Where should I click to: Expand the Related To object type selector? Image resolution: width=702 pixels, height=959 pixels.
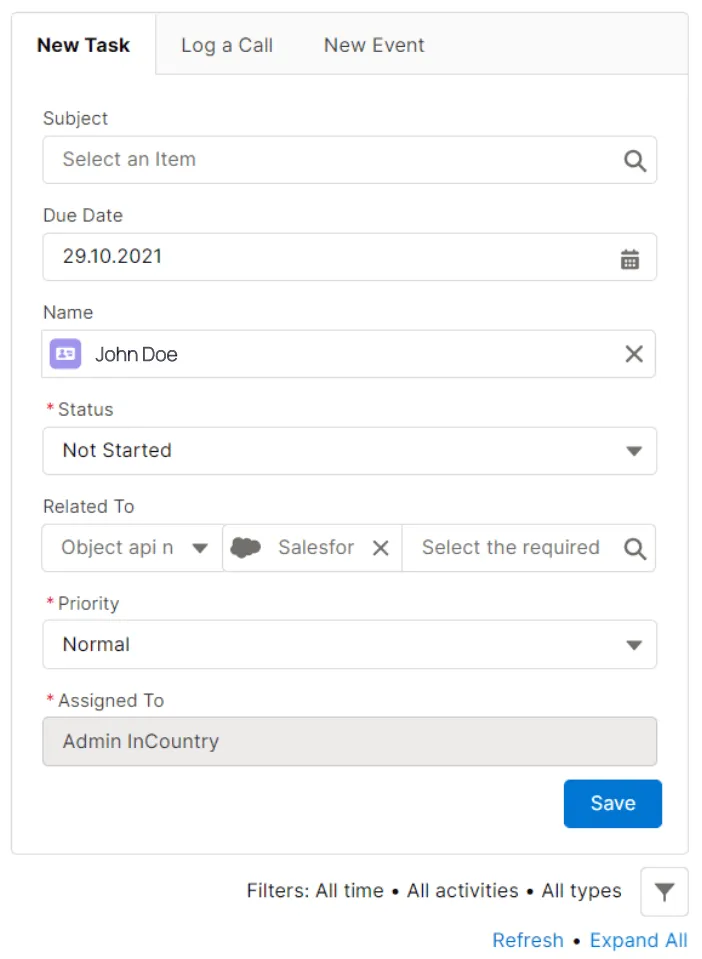[x=200, y=547]
